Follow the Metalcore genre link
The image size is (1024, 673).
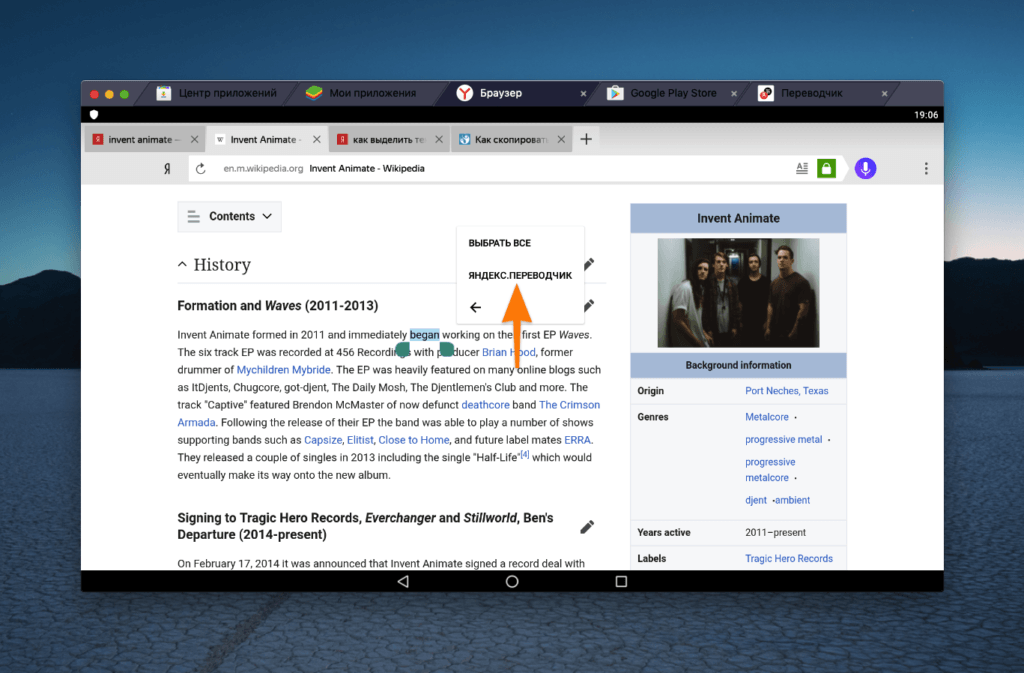(767, 417)
